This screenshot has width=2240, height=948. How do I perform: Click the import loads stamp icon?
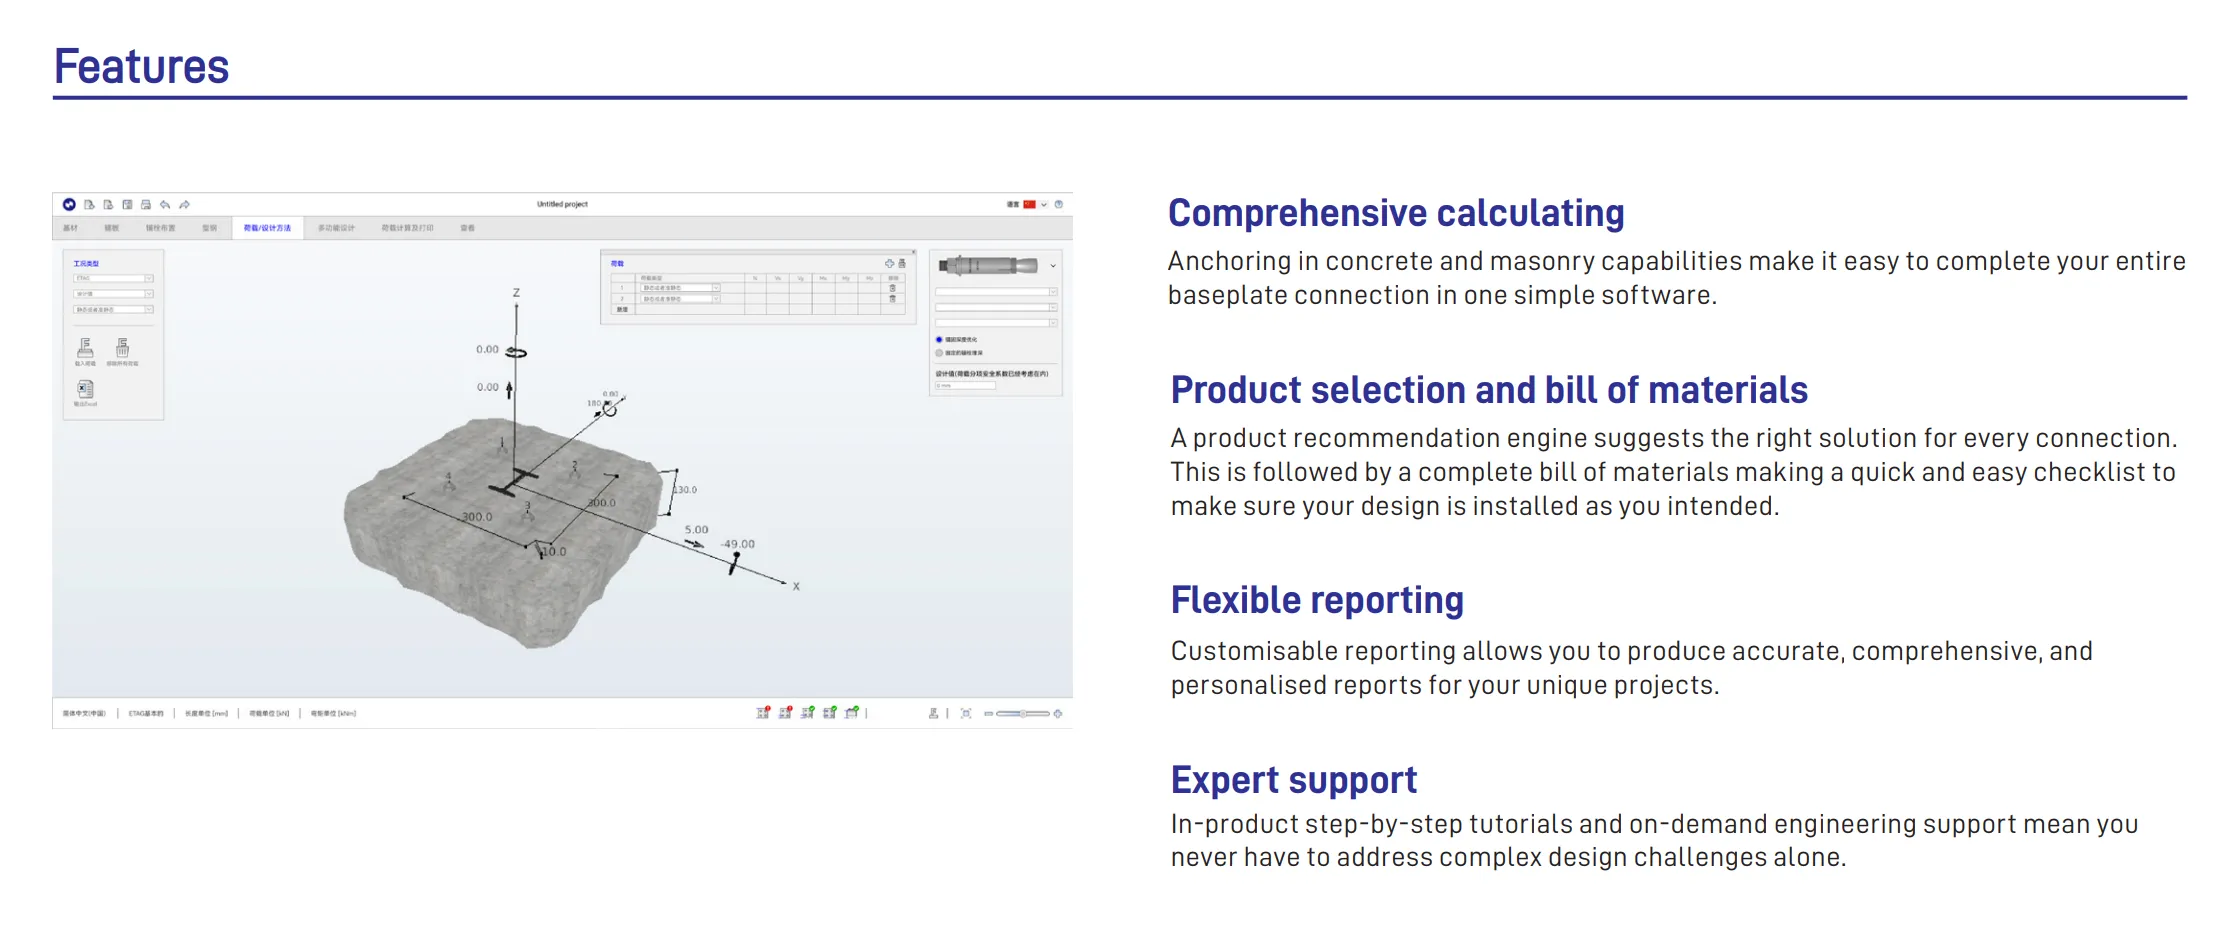[x=85, y=347]
